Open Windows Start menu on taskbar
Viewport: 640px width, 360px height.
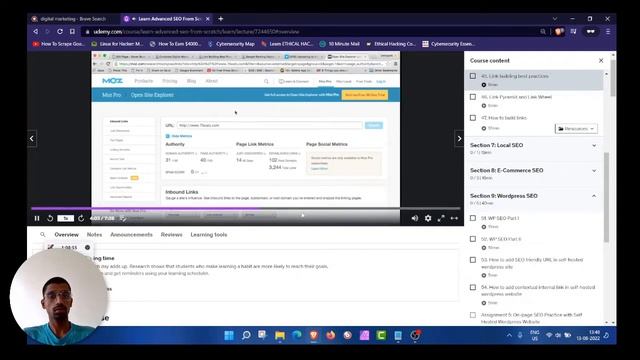point(229,336)
